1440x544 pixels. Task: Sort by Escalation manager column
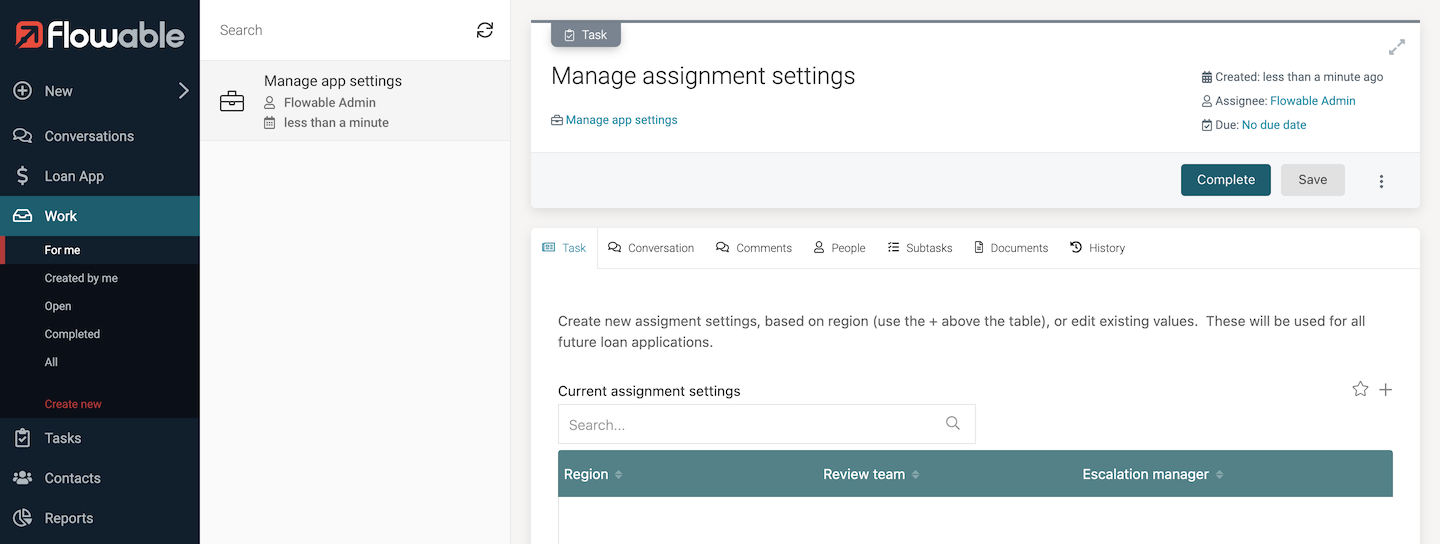[1219, 475]
